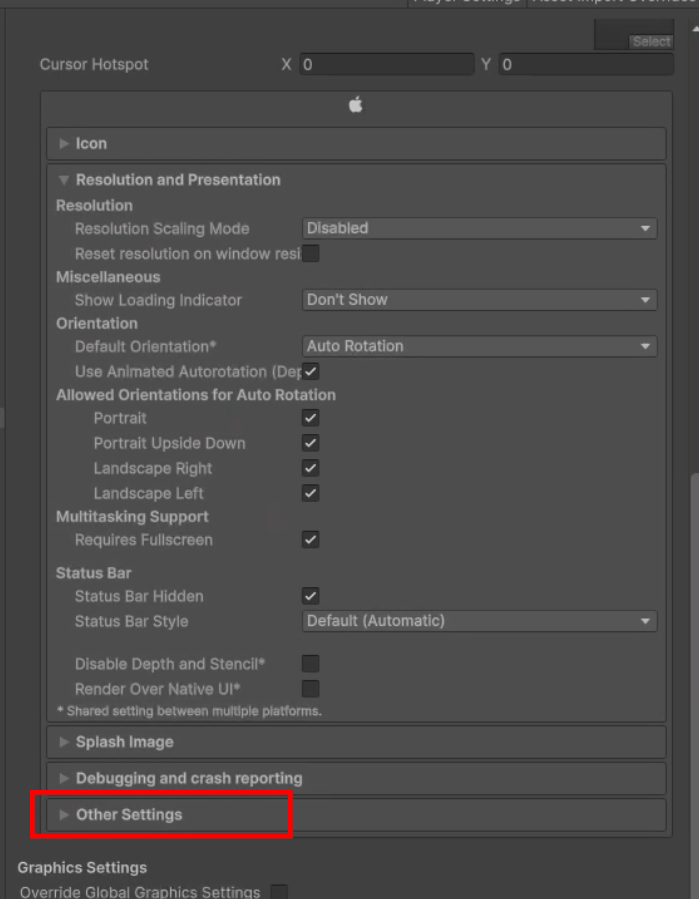This screenshot has height=899, width=699.
Task: Open the Show Loading Indicator dropdown
Action: (x=479, y=300)
